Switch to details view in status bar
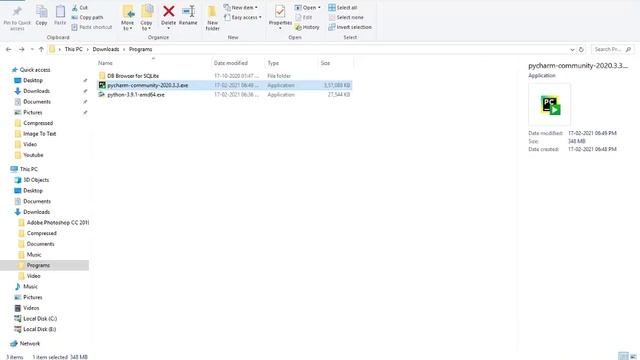The width and height of the screenshot is (640, 360). point(623,356)
